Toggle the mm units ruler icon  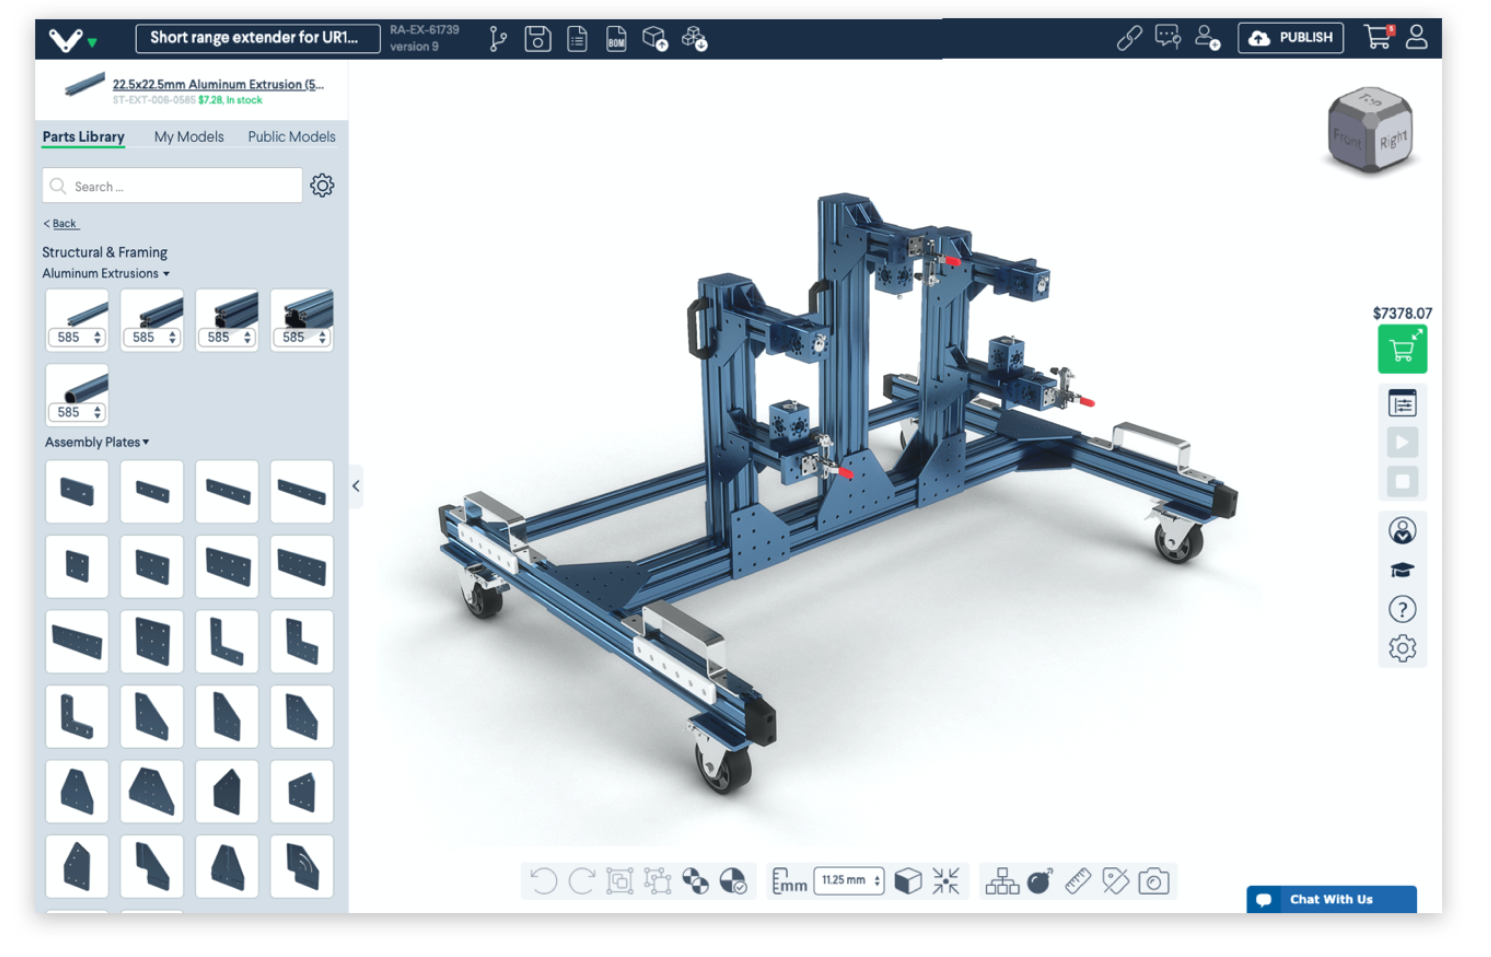(788, 881)
